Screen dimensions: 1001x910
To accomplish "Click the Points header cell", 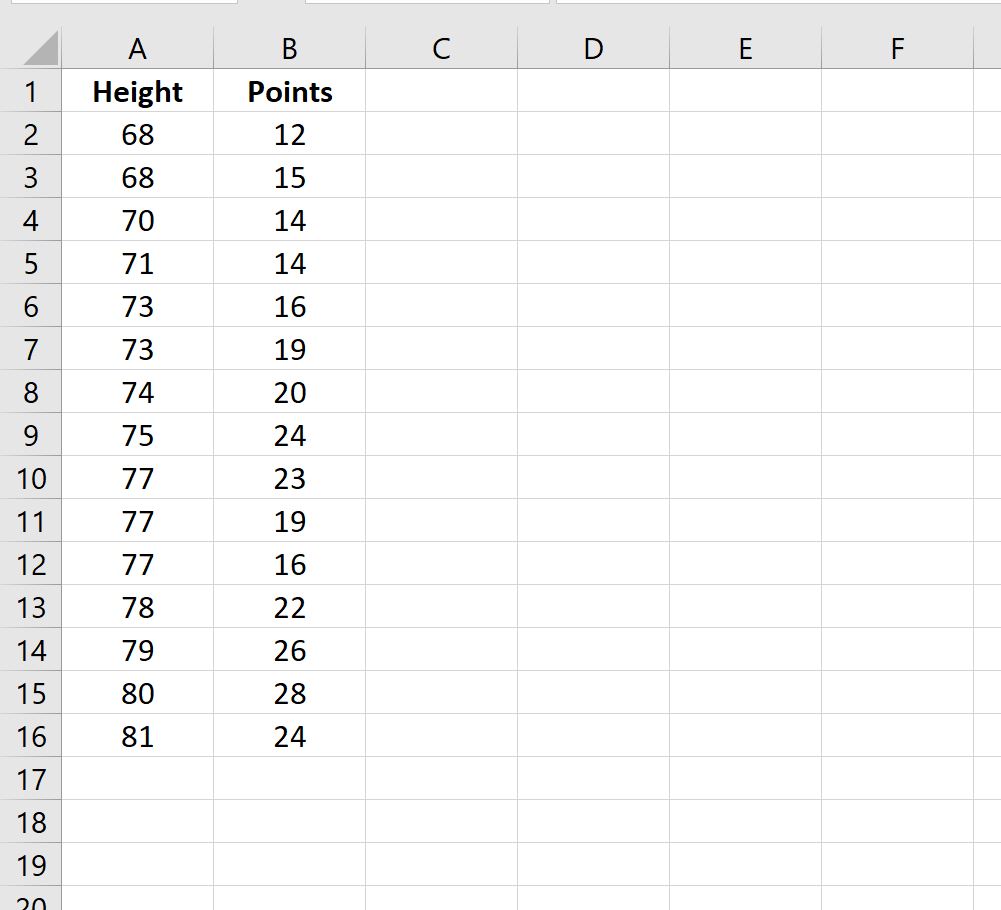I will click(288, 91).
